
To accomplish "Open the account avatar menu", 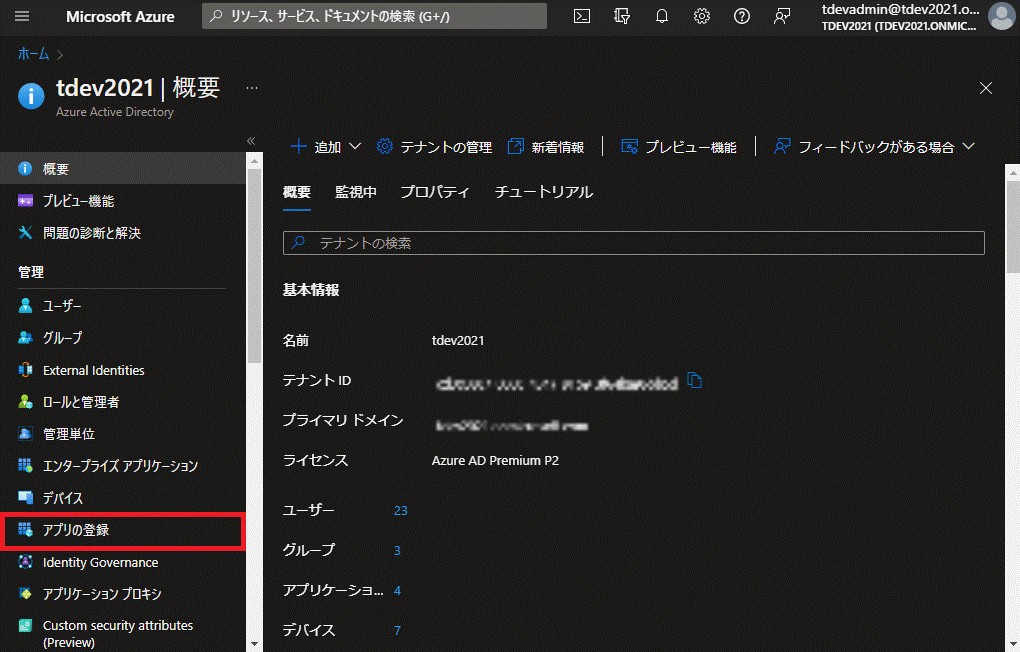I will 1002,16.
